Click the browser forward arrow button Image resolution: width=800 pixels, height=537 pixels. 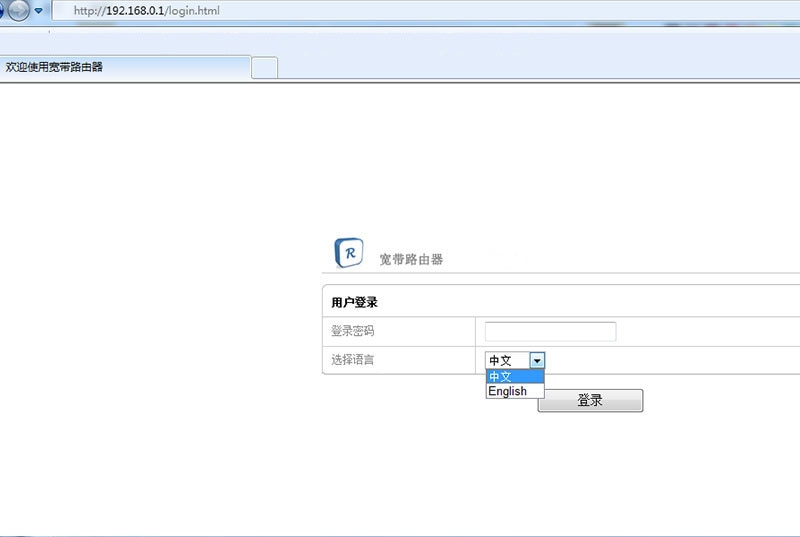[18, 10]
